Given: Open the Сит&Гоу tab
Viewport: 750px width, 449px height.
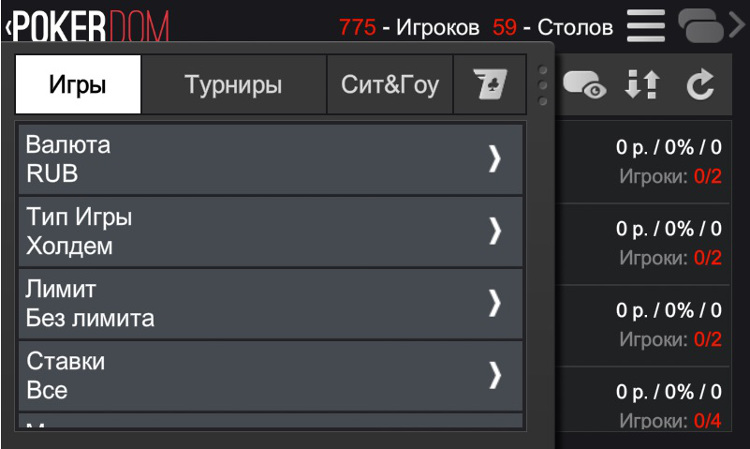Looking at the screenshot, I should click(x=389, y=85).
